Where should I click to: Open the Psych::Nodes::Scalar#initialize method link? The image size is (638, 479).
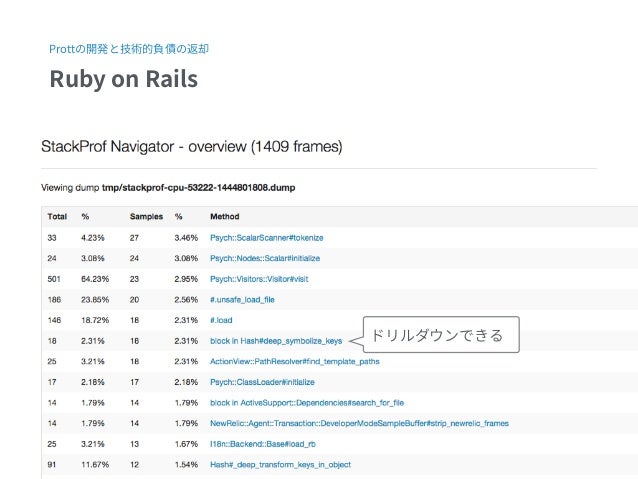click(x=265, y=258)
